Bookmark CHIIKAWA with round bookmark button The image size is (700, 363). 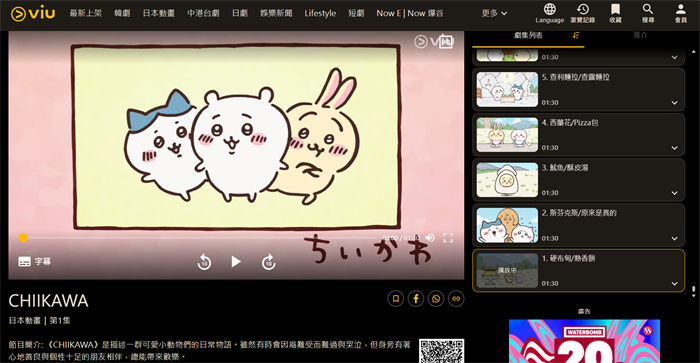396,298
